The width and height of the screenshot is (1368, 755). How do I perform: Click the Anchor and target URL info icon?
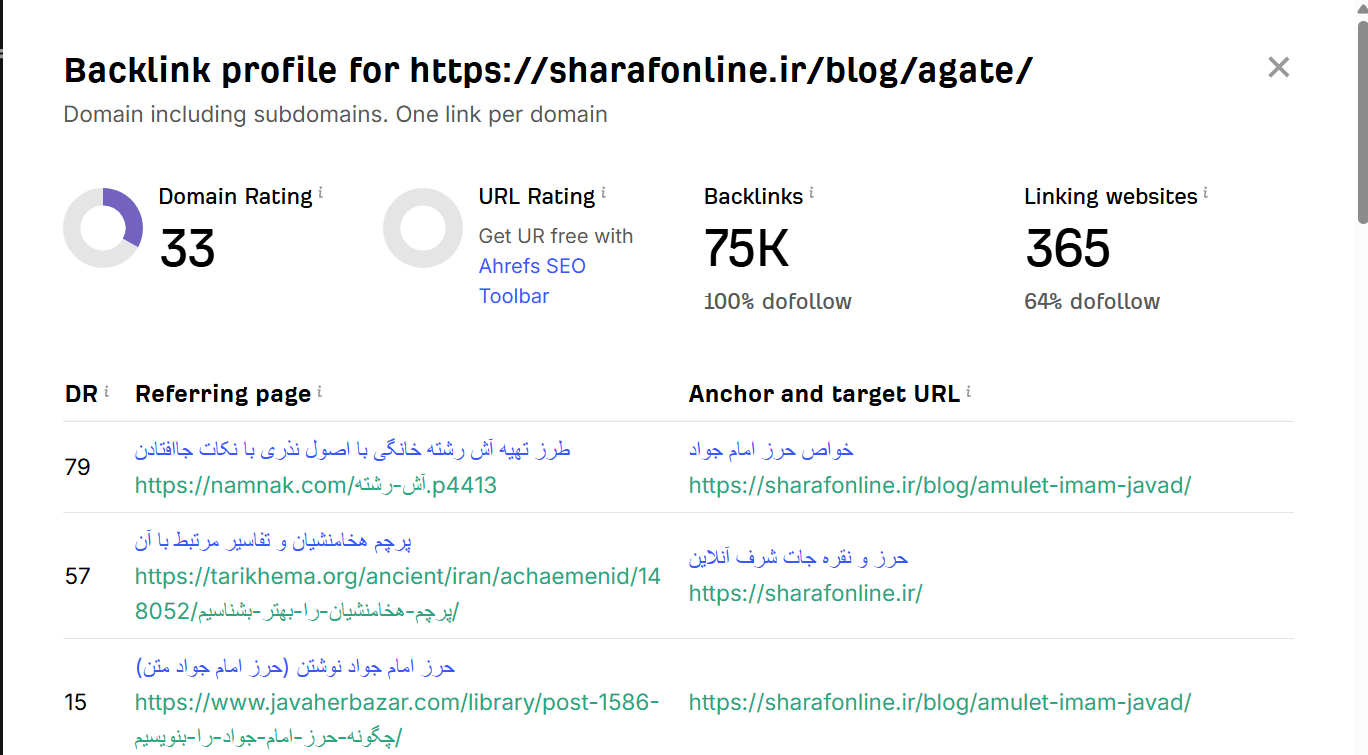point(969,391)
